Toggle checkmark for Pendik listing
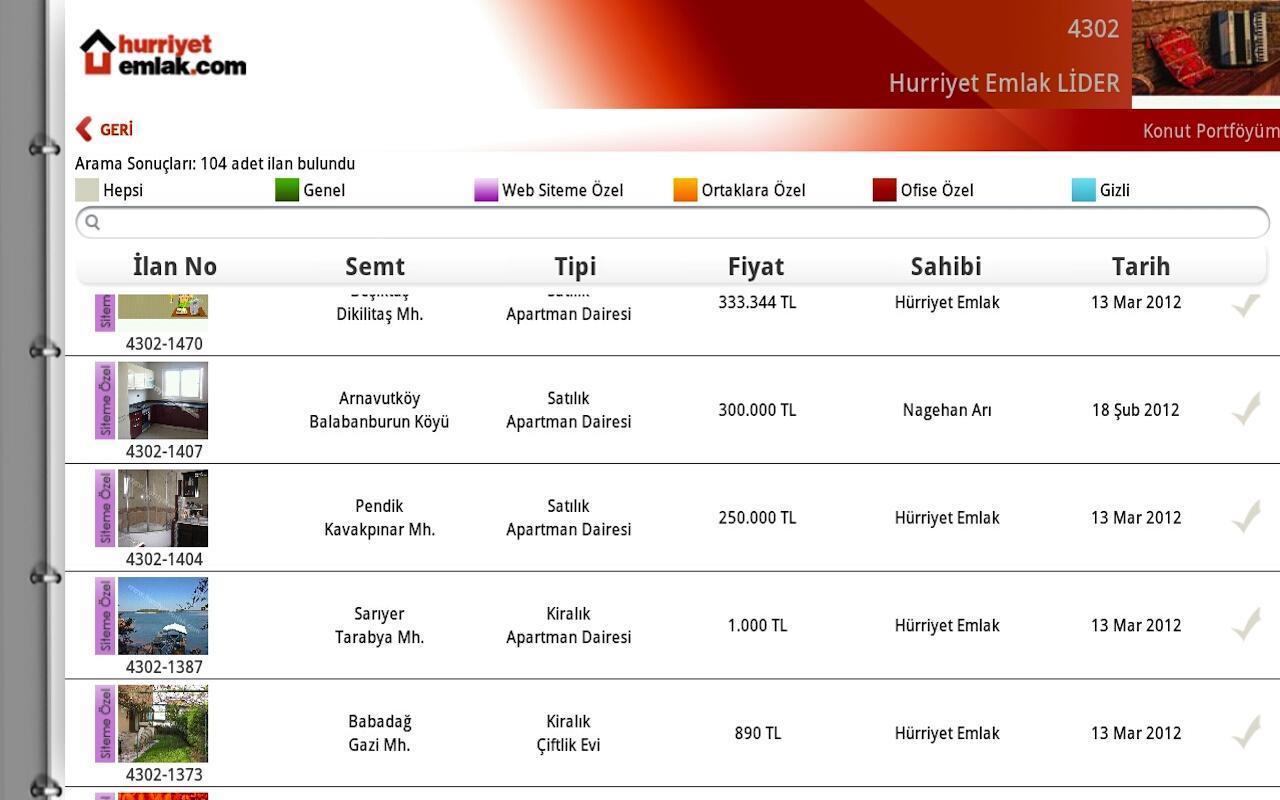This screenshot has height=800, width=1280. pos(1246,517)
